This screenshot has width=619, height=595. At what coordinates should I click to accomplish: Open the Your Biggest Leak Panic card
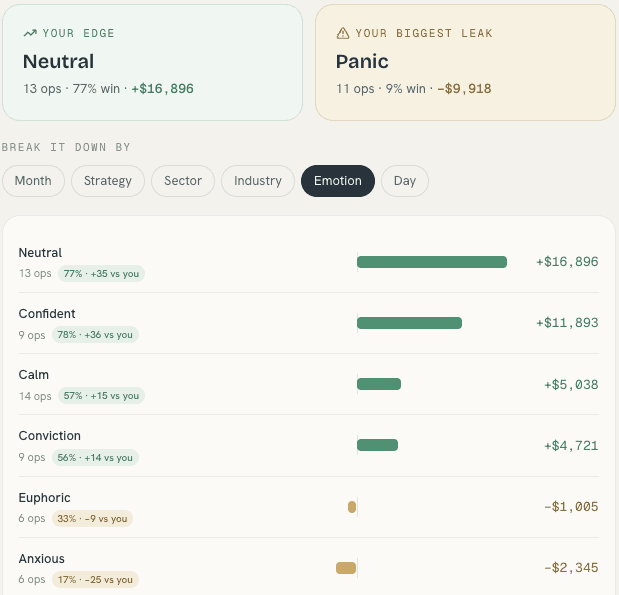(465, 62)
